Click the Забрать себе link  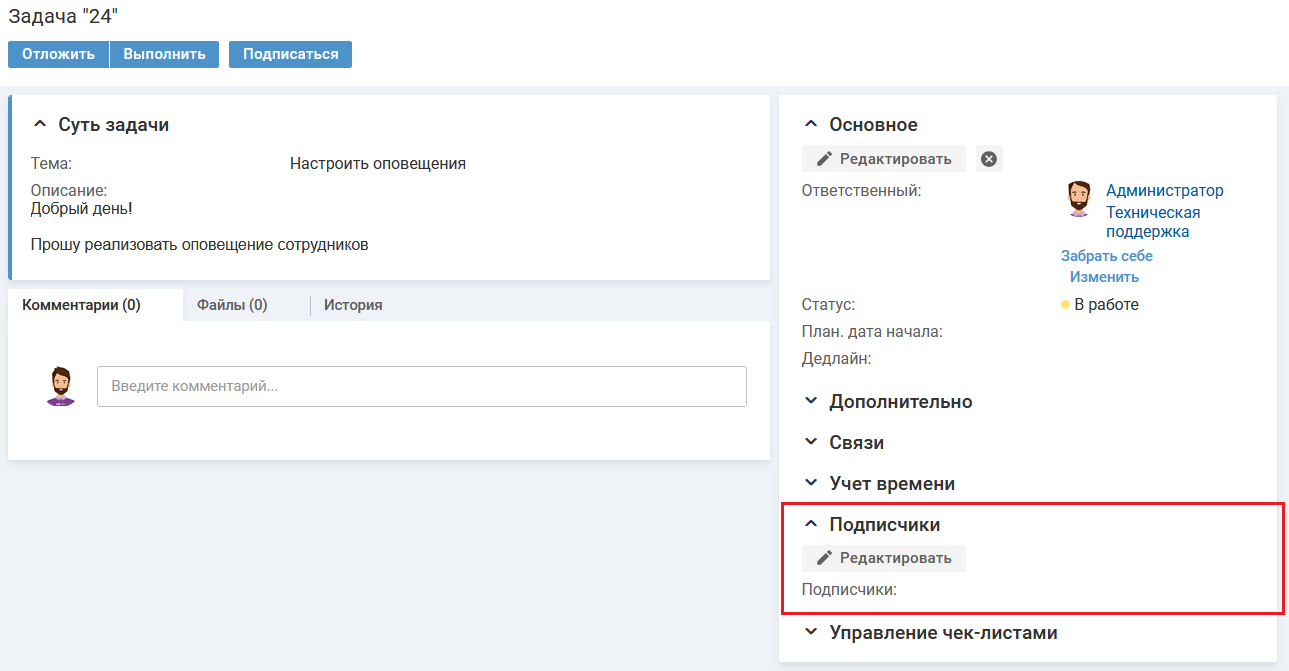click(1106, 256)
